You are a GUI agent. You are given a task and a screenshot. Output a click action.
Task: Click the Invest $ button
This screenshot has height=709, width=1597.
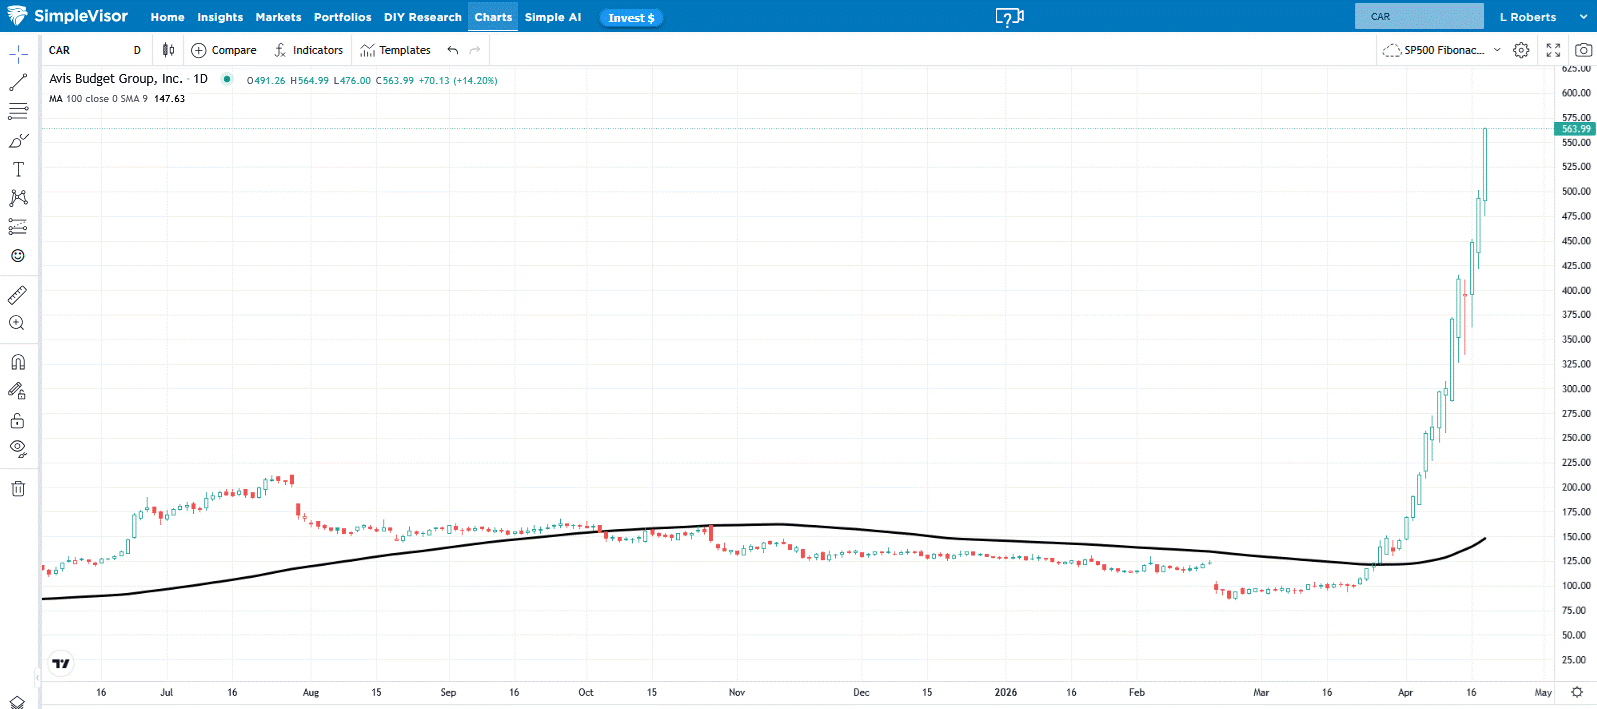[x=631, y=18]
